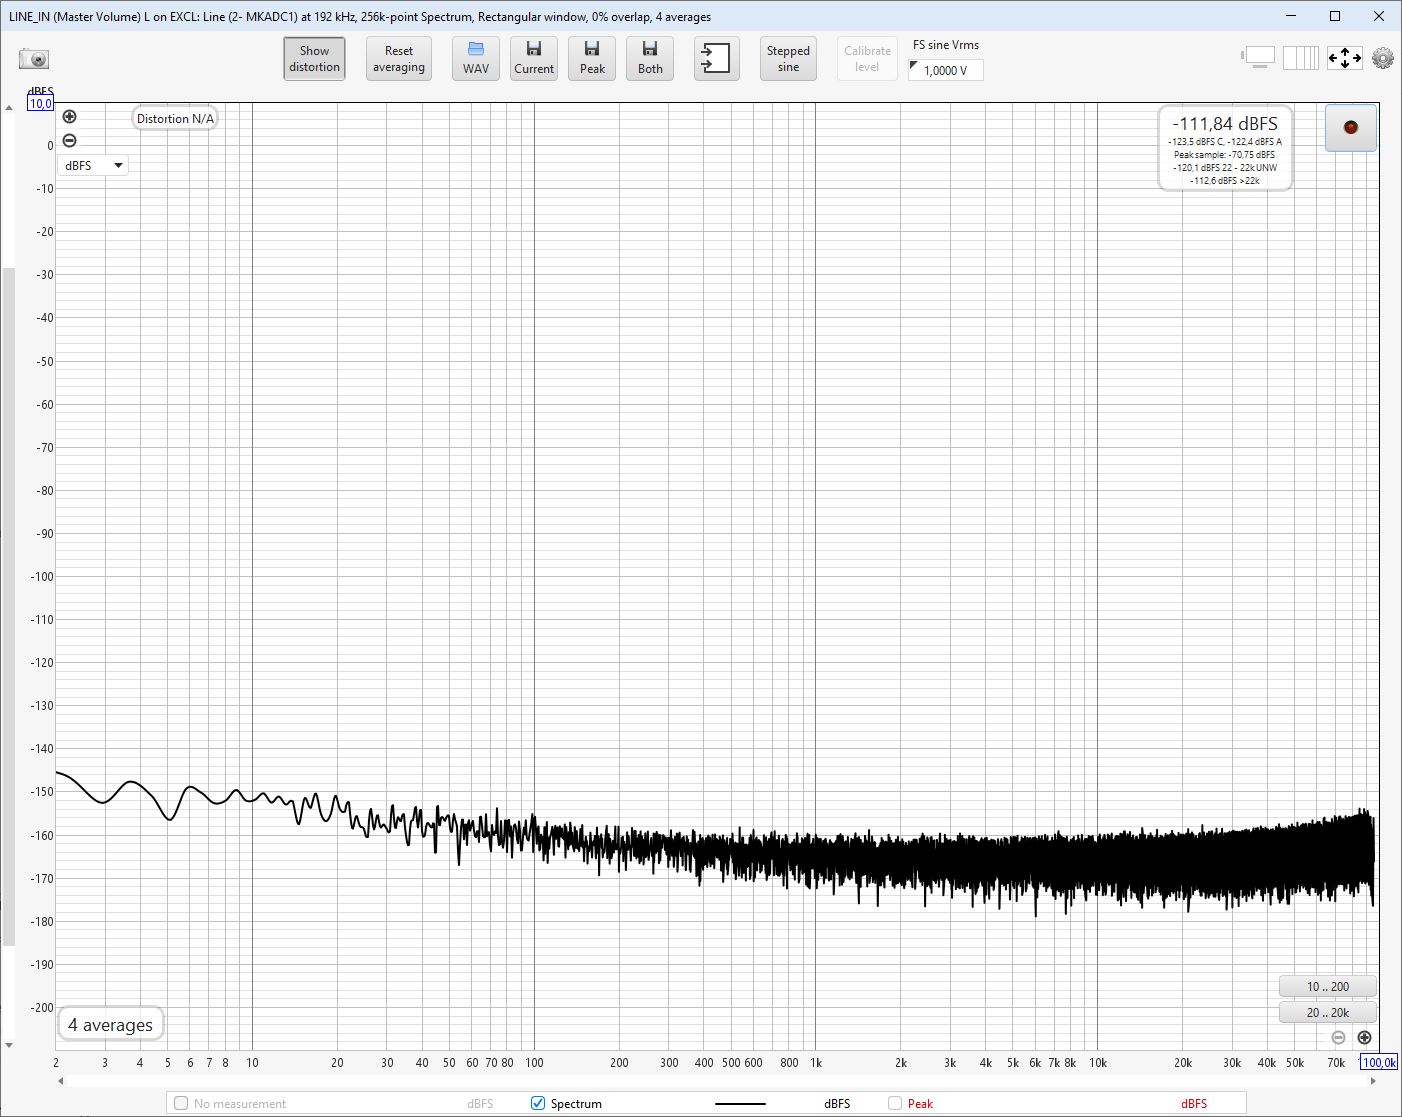
Task: Click the four-way arrows axis limits icon
Action: 1344,58
